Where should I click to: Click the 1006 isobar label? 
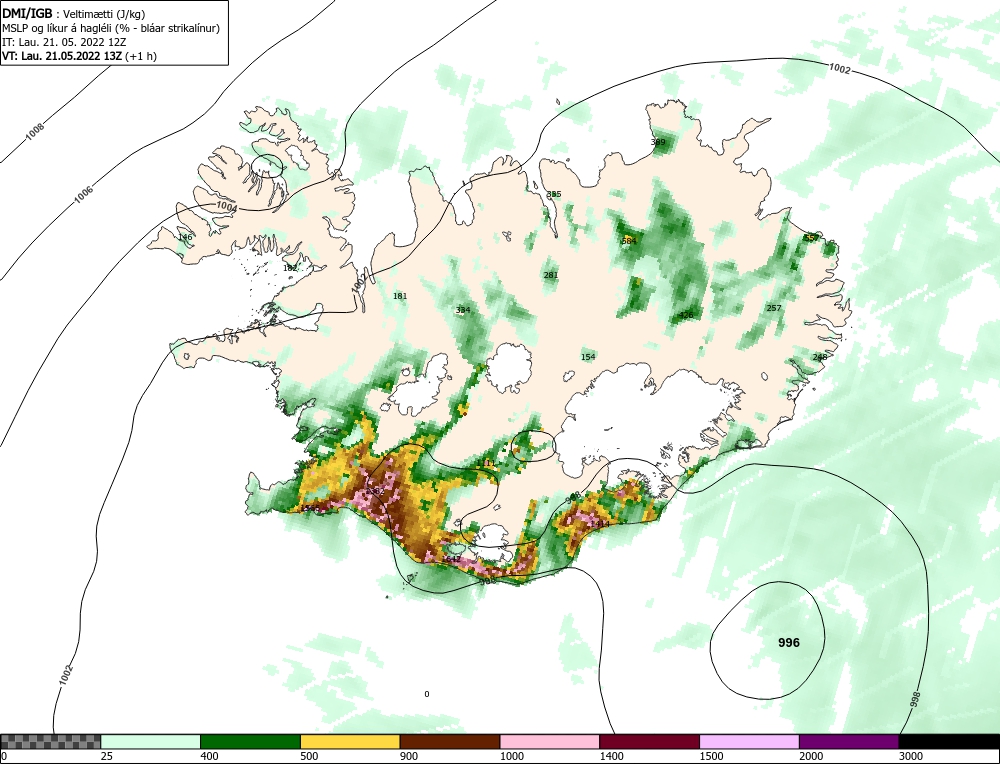point(84,194)
